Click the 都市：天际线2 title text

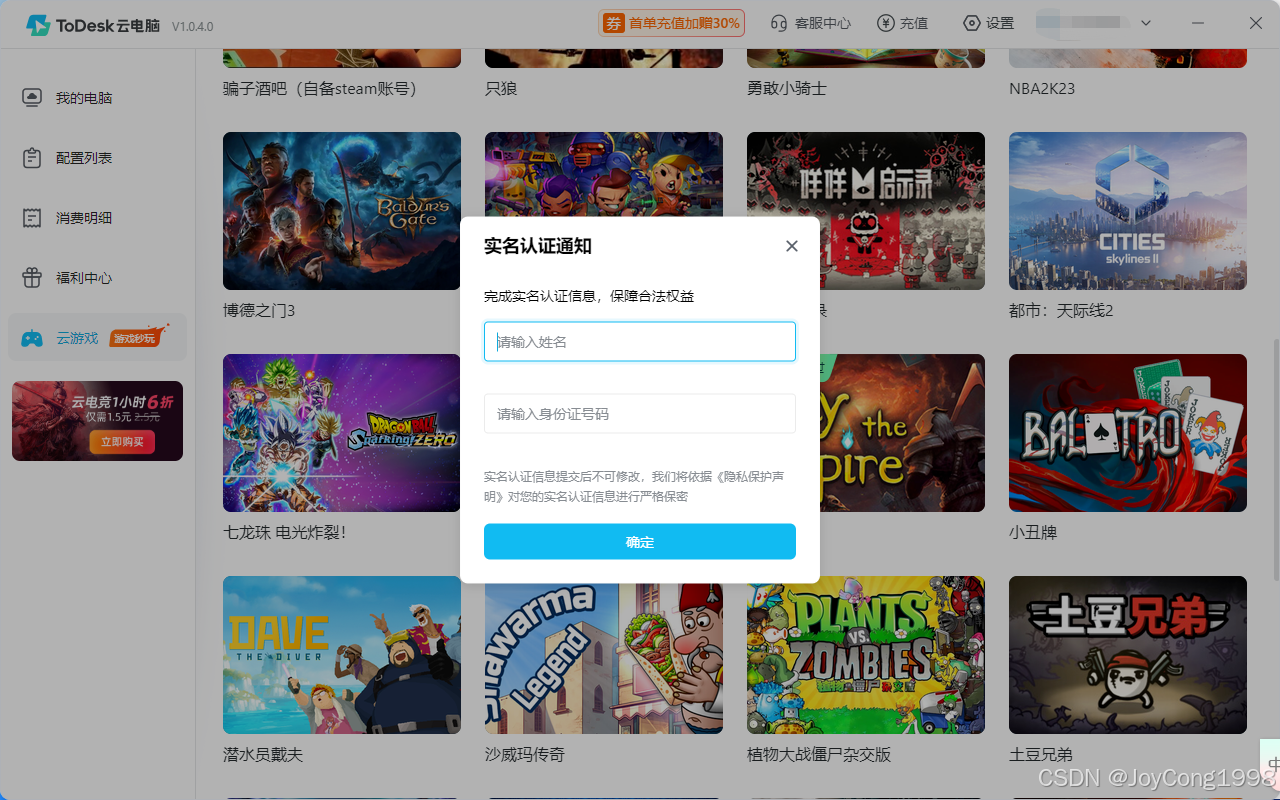click(1061, 311)
